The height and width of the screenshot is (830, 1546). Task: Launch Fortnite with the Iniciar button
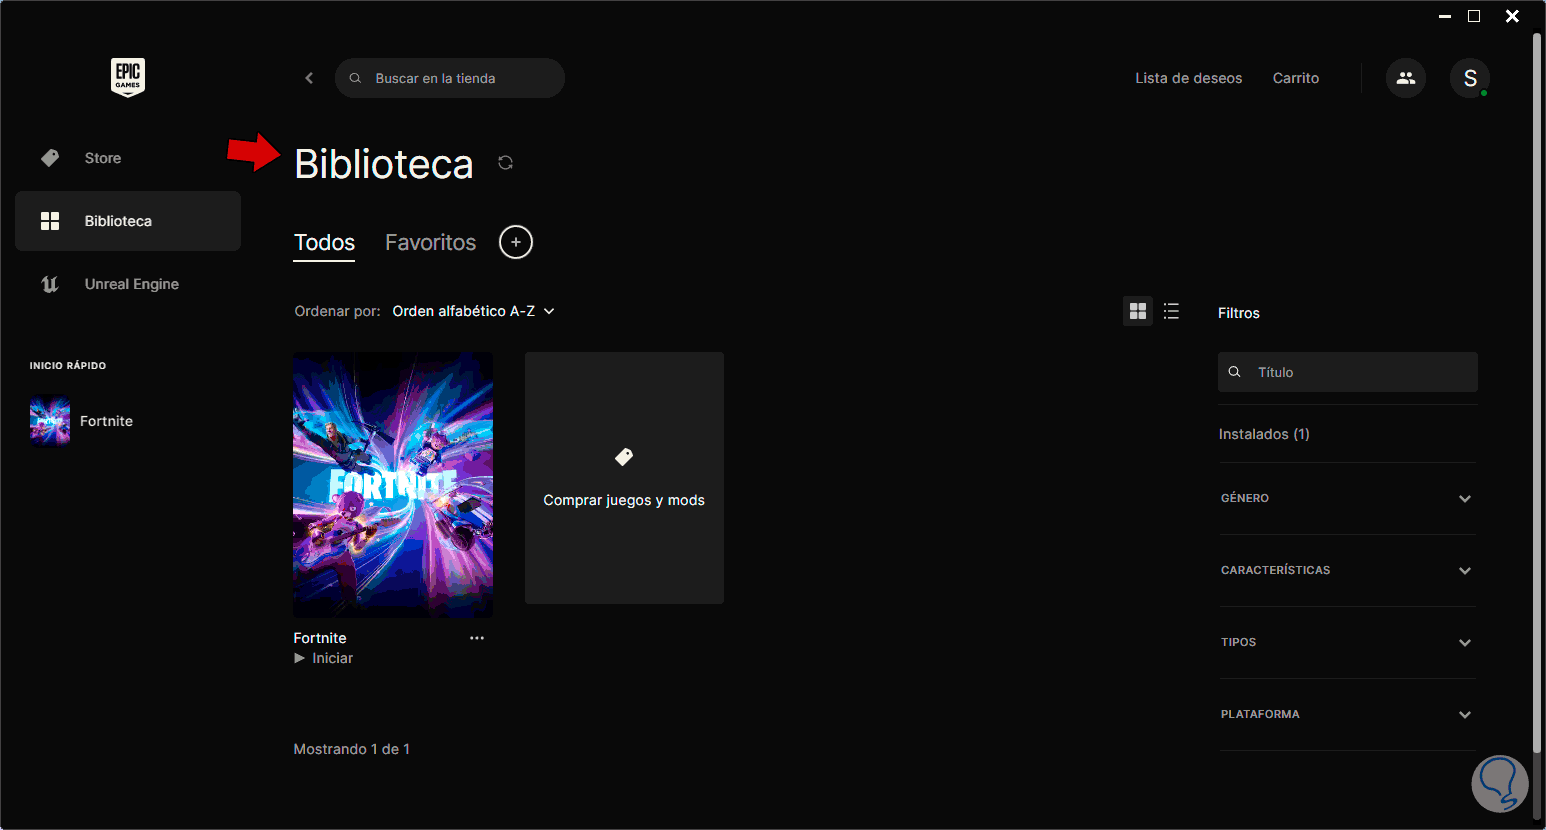[324, 658]
